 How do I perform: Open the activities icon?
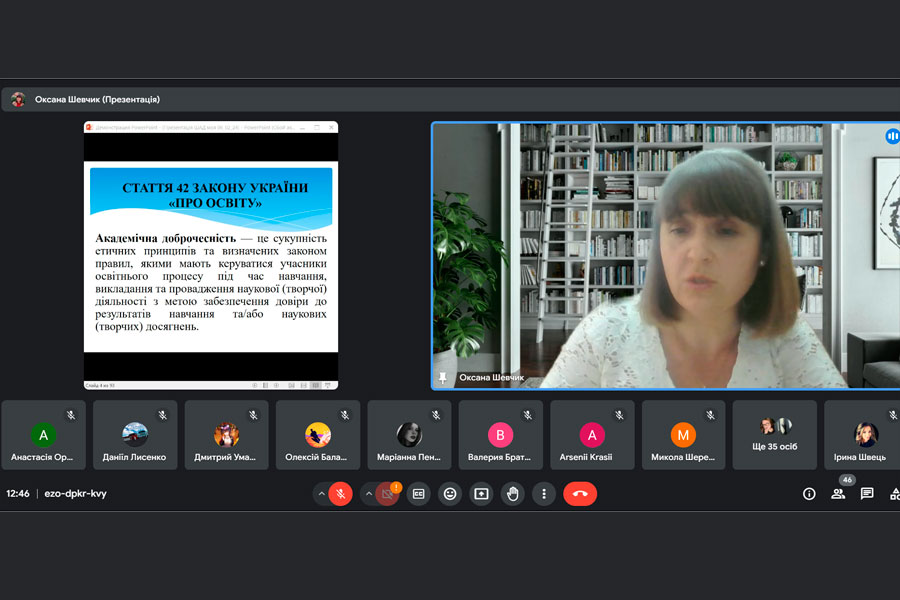point(894,493)
